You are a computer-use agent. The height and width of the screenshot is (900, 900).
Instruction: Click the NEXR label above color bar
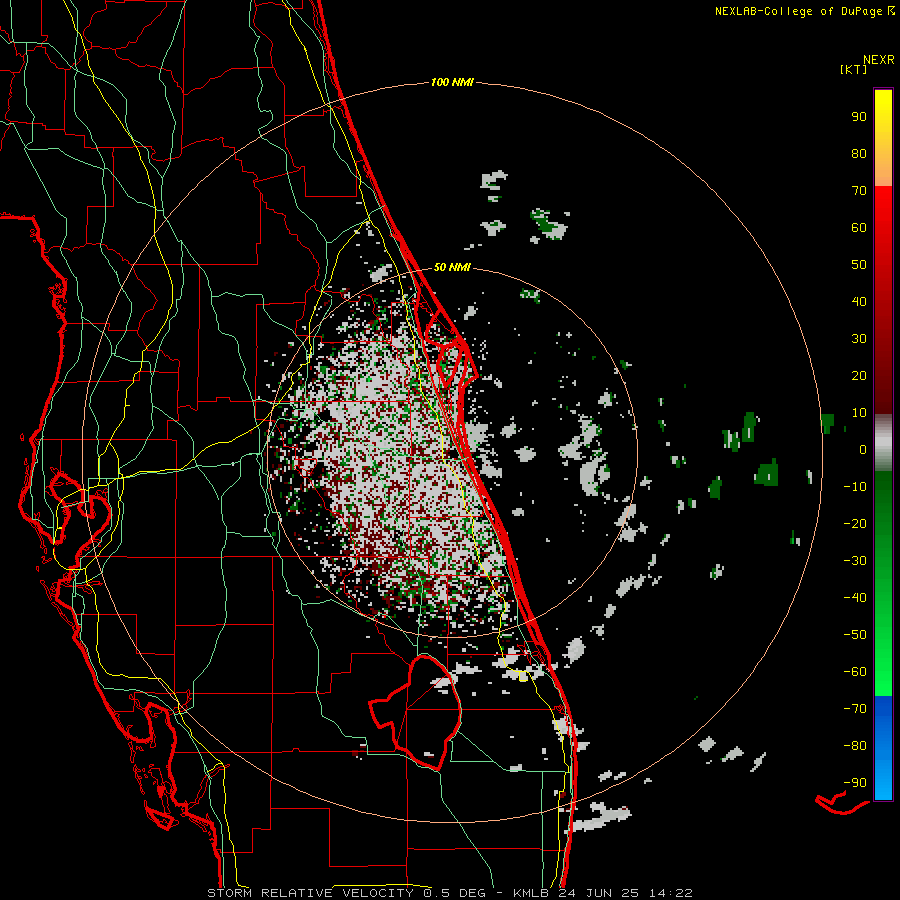pyautogui.click(x=879, y=59)
